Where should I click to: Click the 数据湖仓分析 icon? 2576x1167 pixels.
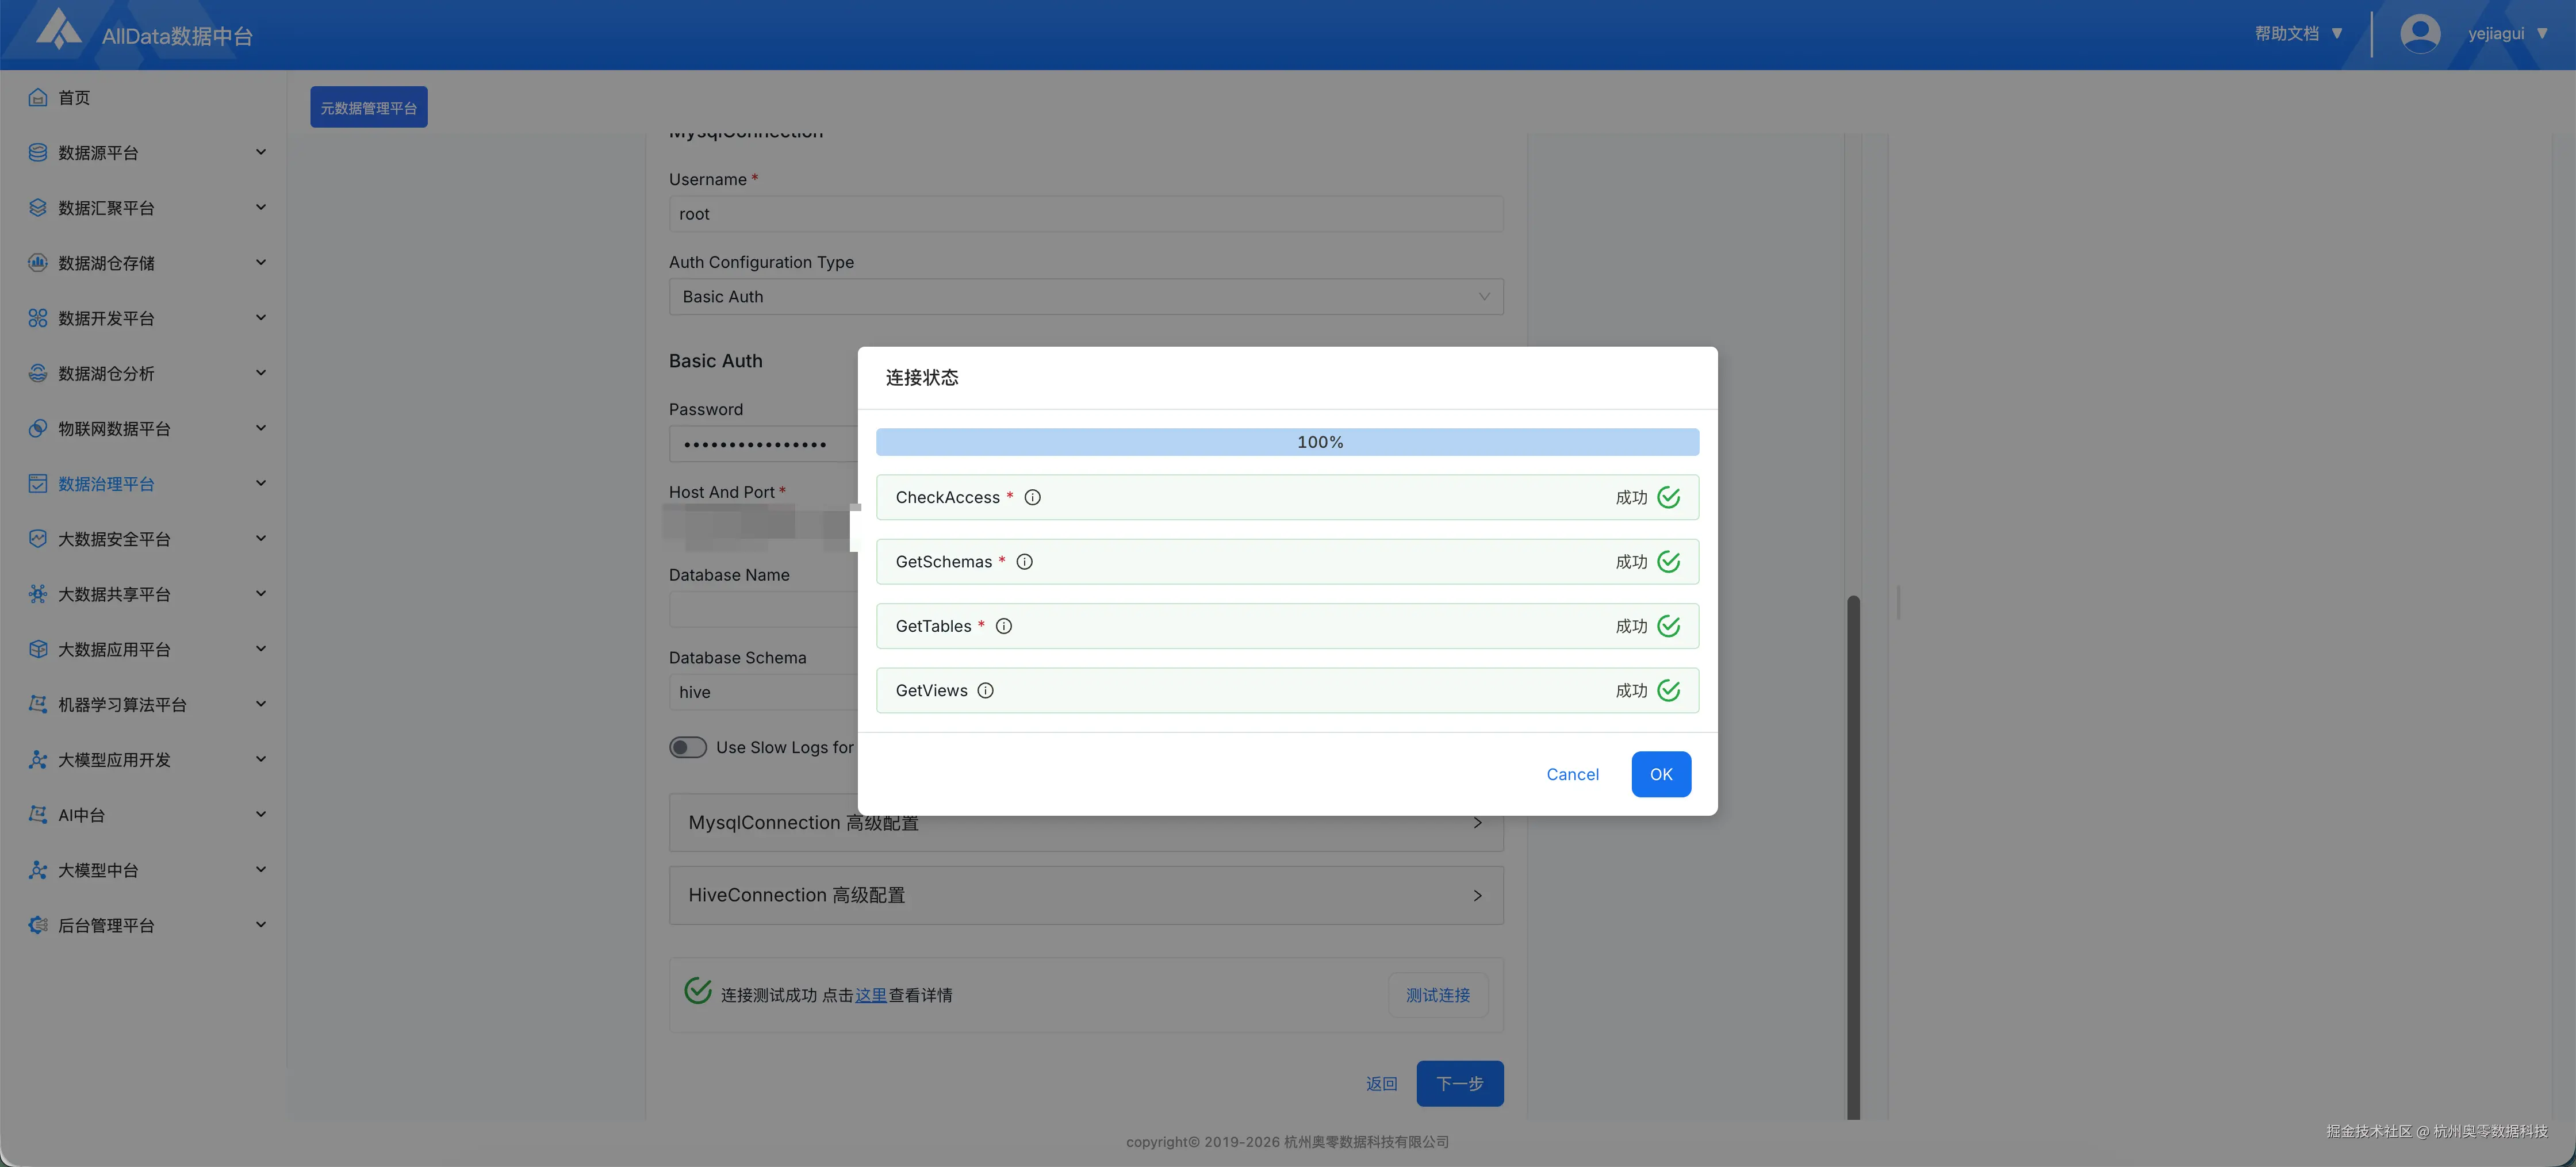click(x=38, y=373)
